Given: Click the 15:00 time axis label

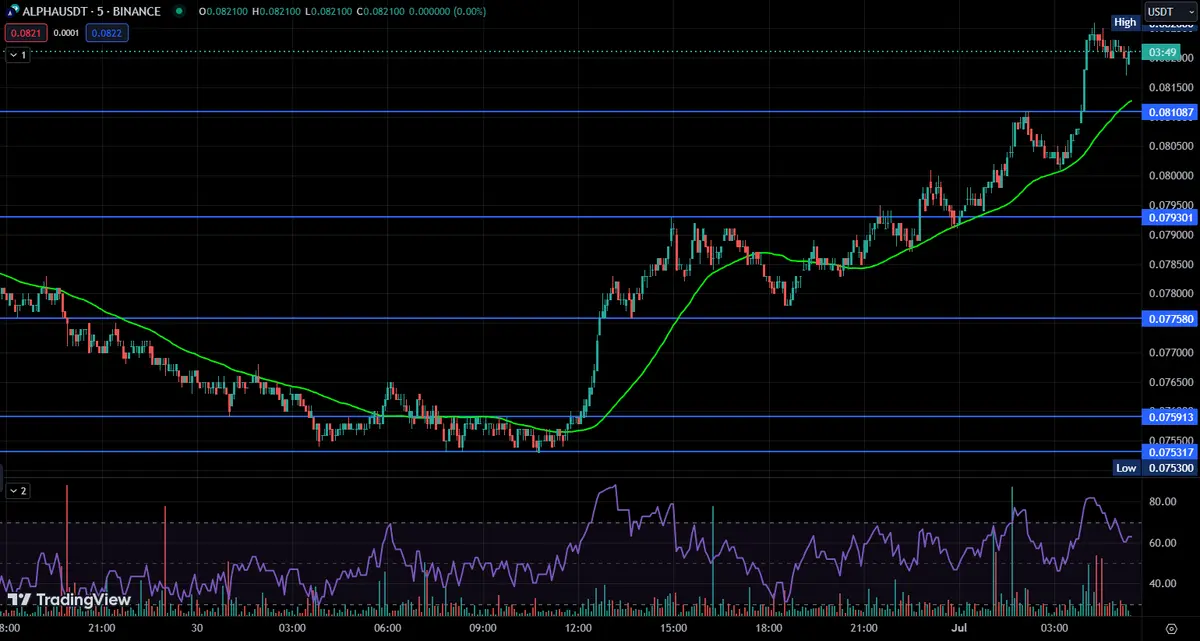Looking at the screenshot, I should [673, 628].
